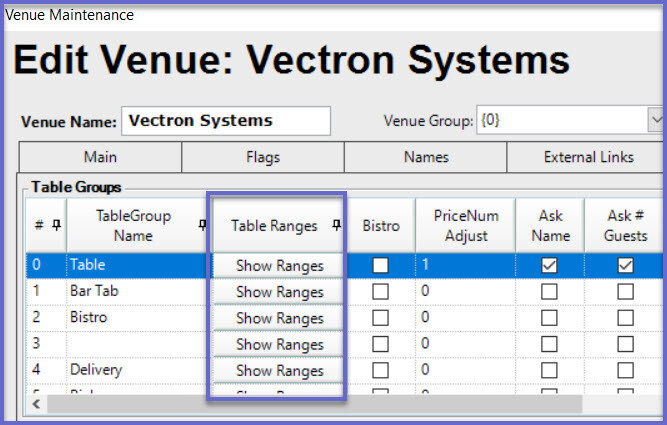Click PriceNum Adjust value '0' in Delivery row
This screenshot has width=667, height=425.
466,370
